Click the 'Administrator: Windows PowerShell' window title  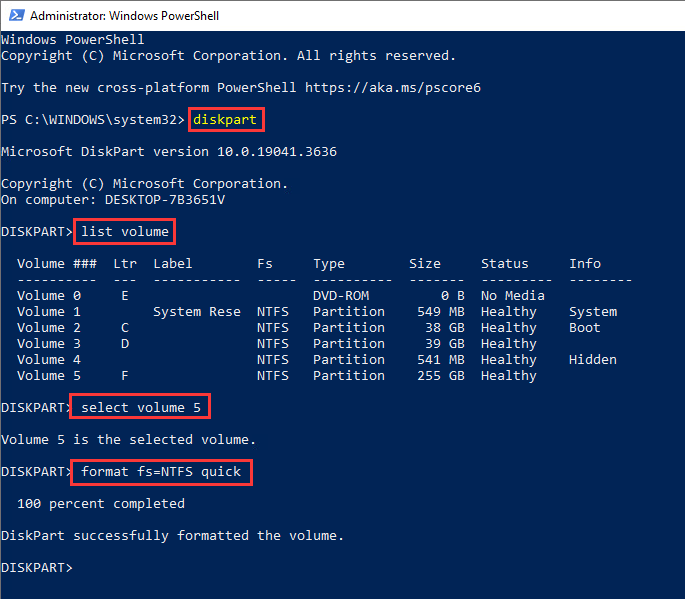coord(124,16)
